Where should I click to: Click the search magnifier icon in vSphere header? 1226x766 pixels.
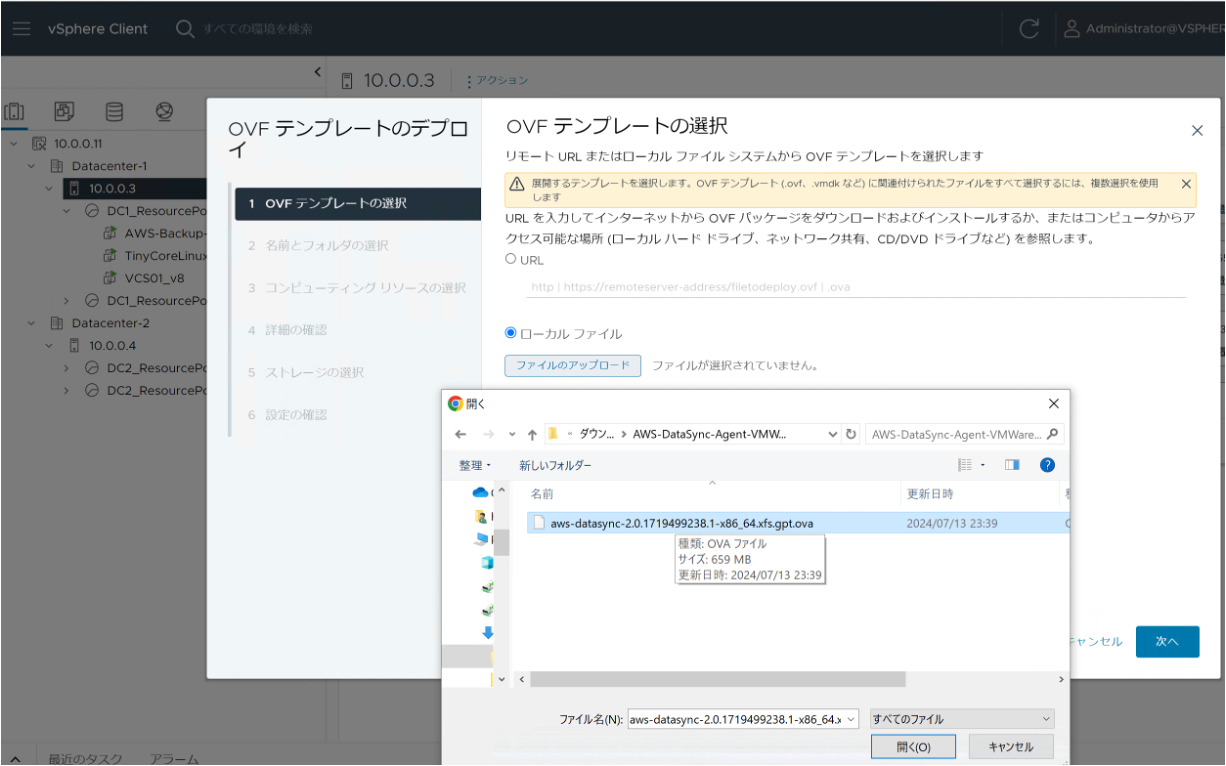(x=185, y=29)
